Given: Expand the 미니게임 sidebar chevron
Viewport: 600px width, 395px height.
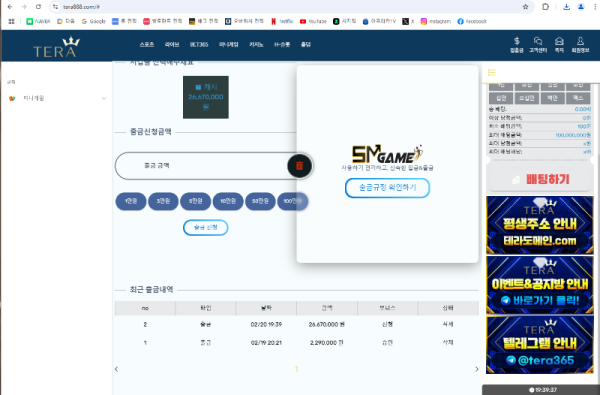Looking at the screenshot, I should point(104,98).
